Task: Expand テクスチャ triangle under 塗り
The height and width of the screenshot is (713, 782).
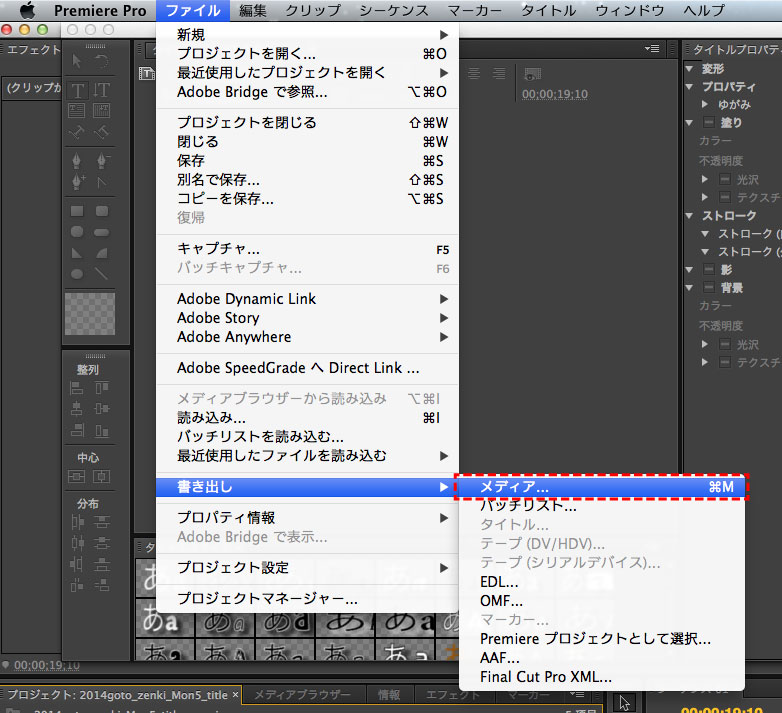Action: (705, 197)
